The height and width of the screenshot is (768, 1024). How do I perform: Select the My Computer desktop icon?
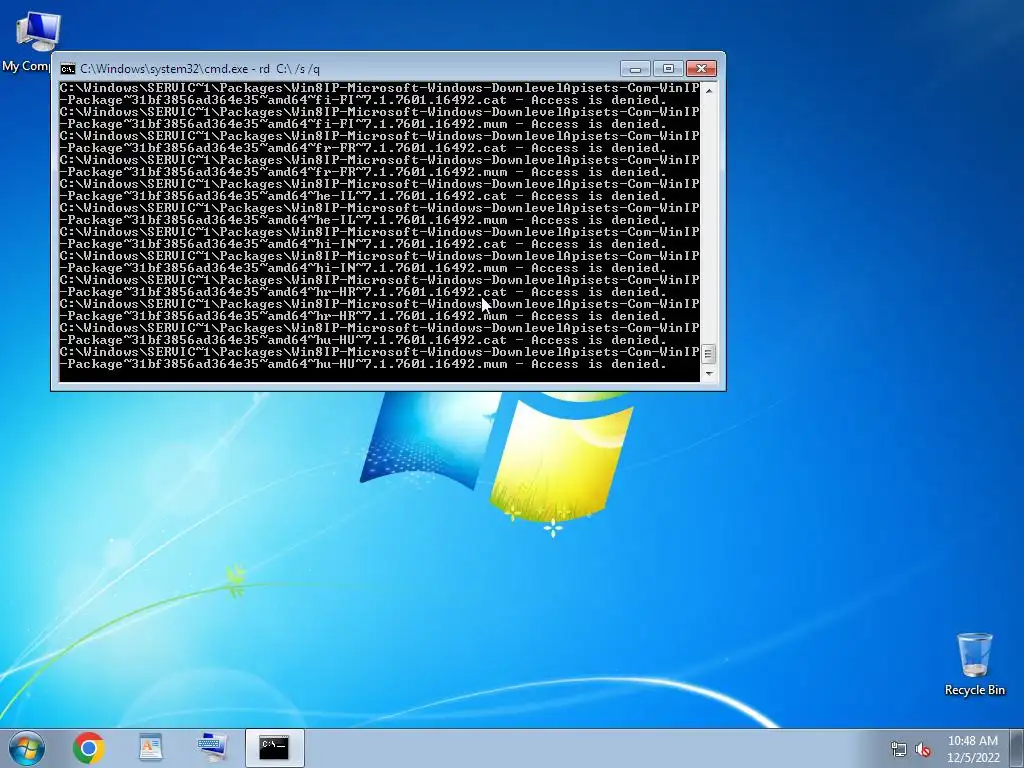(x=37, y=31)
